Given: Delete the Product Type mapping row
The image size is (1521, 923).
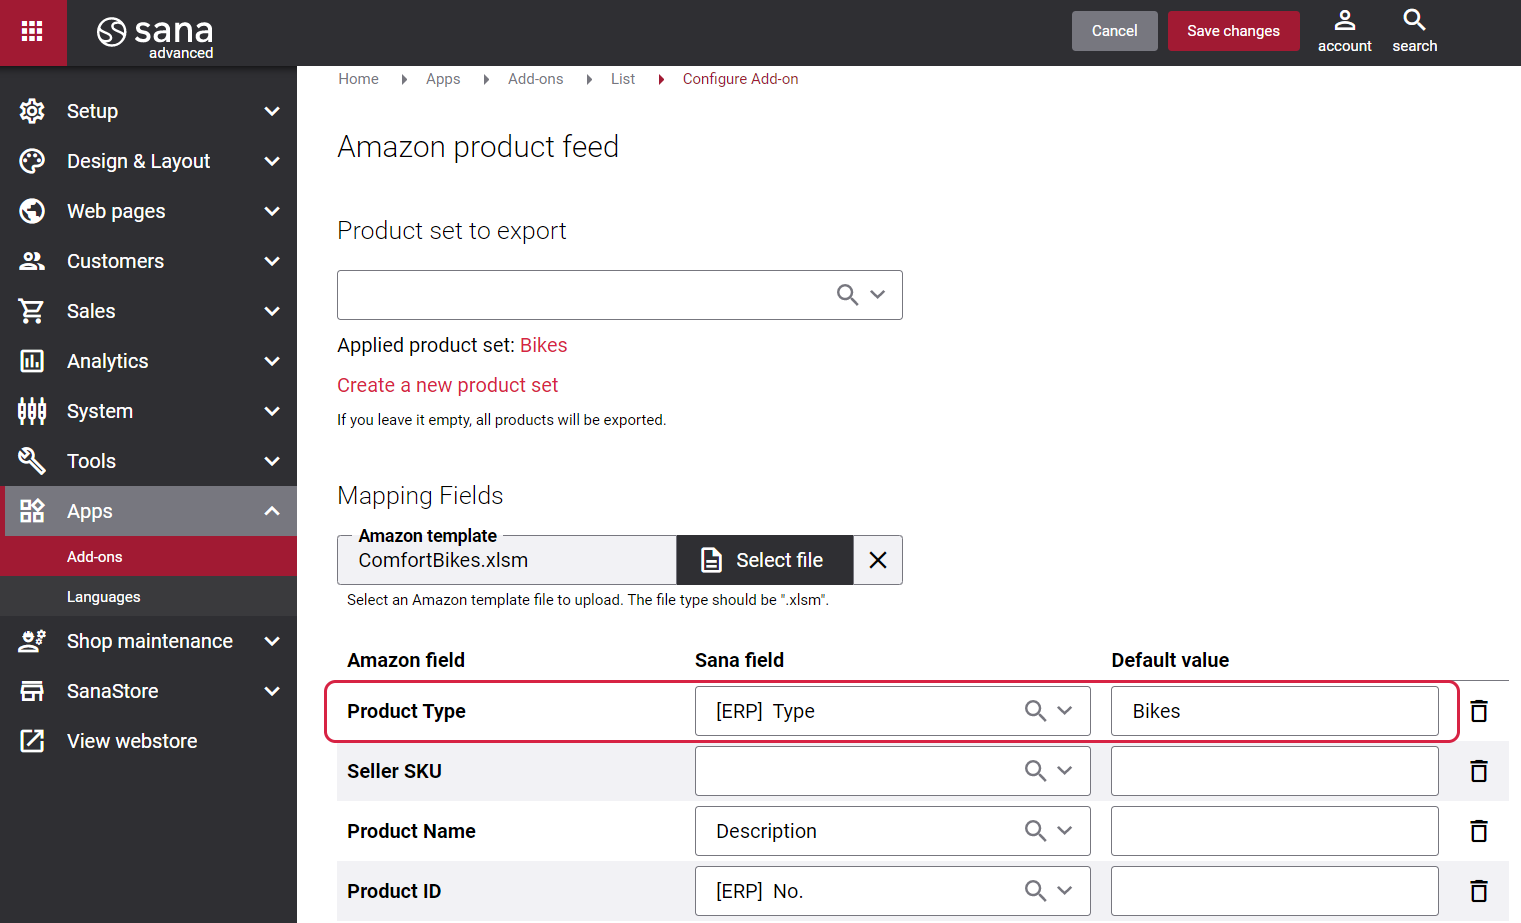Looking at the screenshot, I should point(1479,711).
